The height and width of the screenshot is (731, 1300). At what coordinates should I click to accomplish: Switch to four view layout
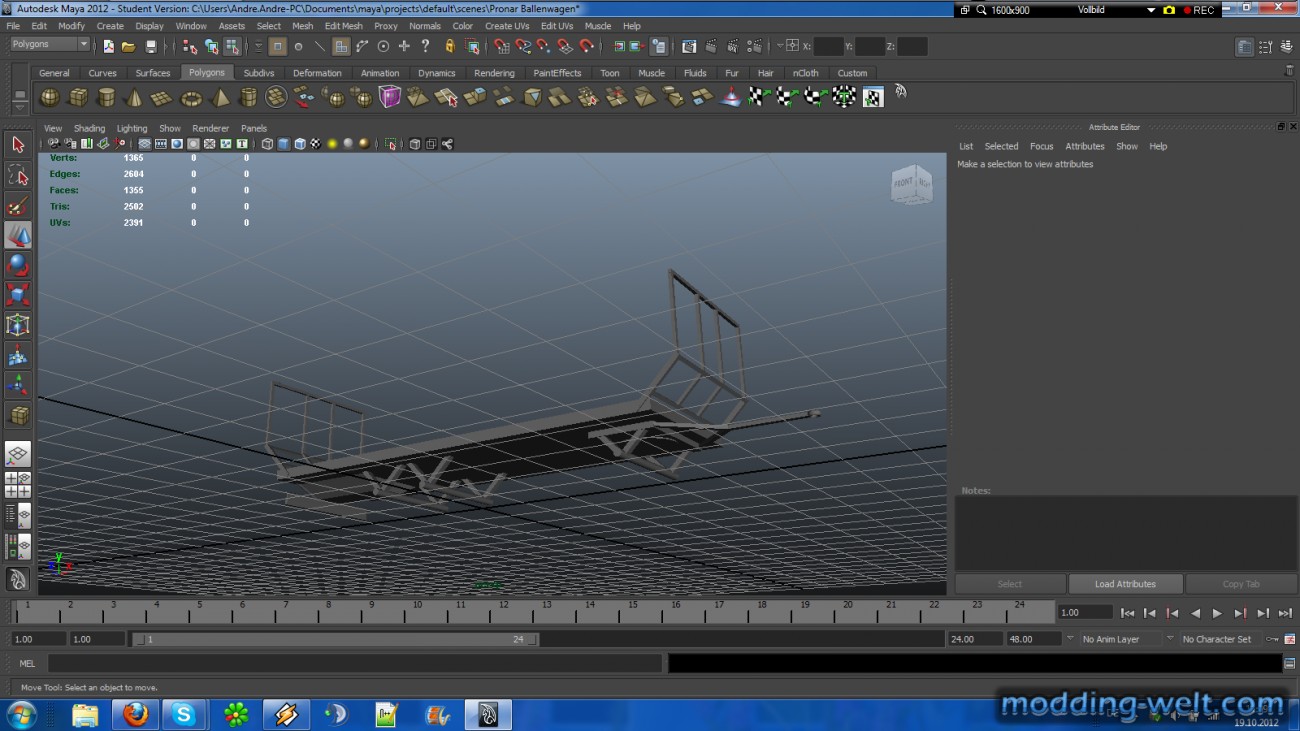[x=18, y=485]
